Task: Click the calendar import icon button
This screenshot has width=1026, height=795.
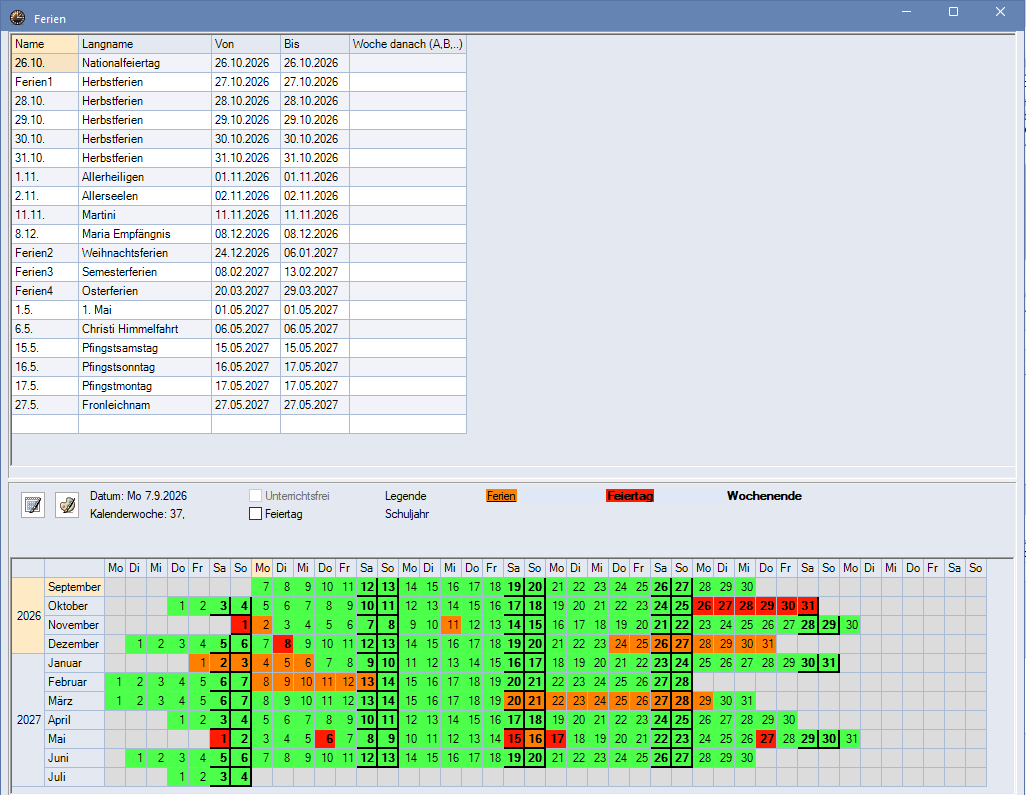Action: point(33,505)
